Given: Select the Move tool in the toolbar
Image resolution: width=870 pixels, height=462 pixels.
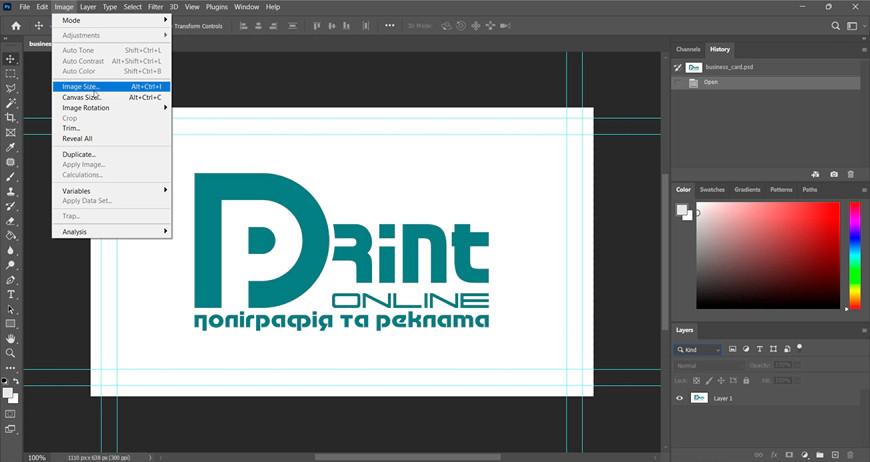Looking at the screenshot, I should coord(11,59).
